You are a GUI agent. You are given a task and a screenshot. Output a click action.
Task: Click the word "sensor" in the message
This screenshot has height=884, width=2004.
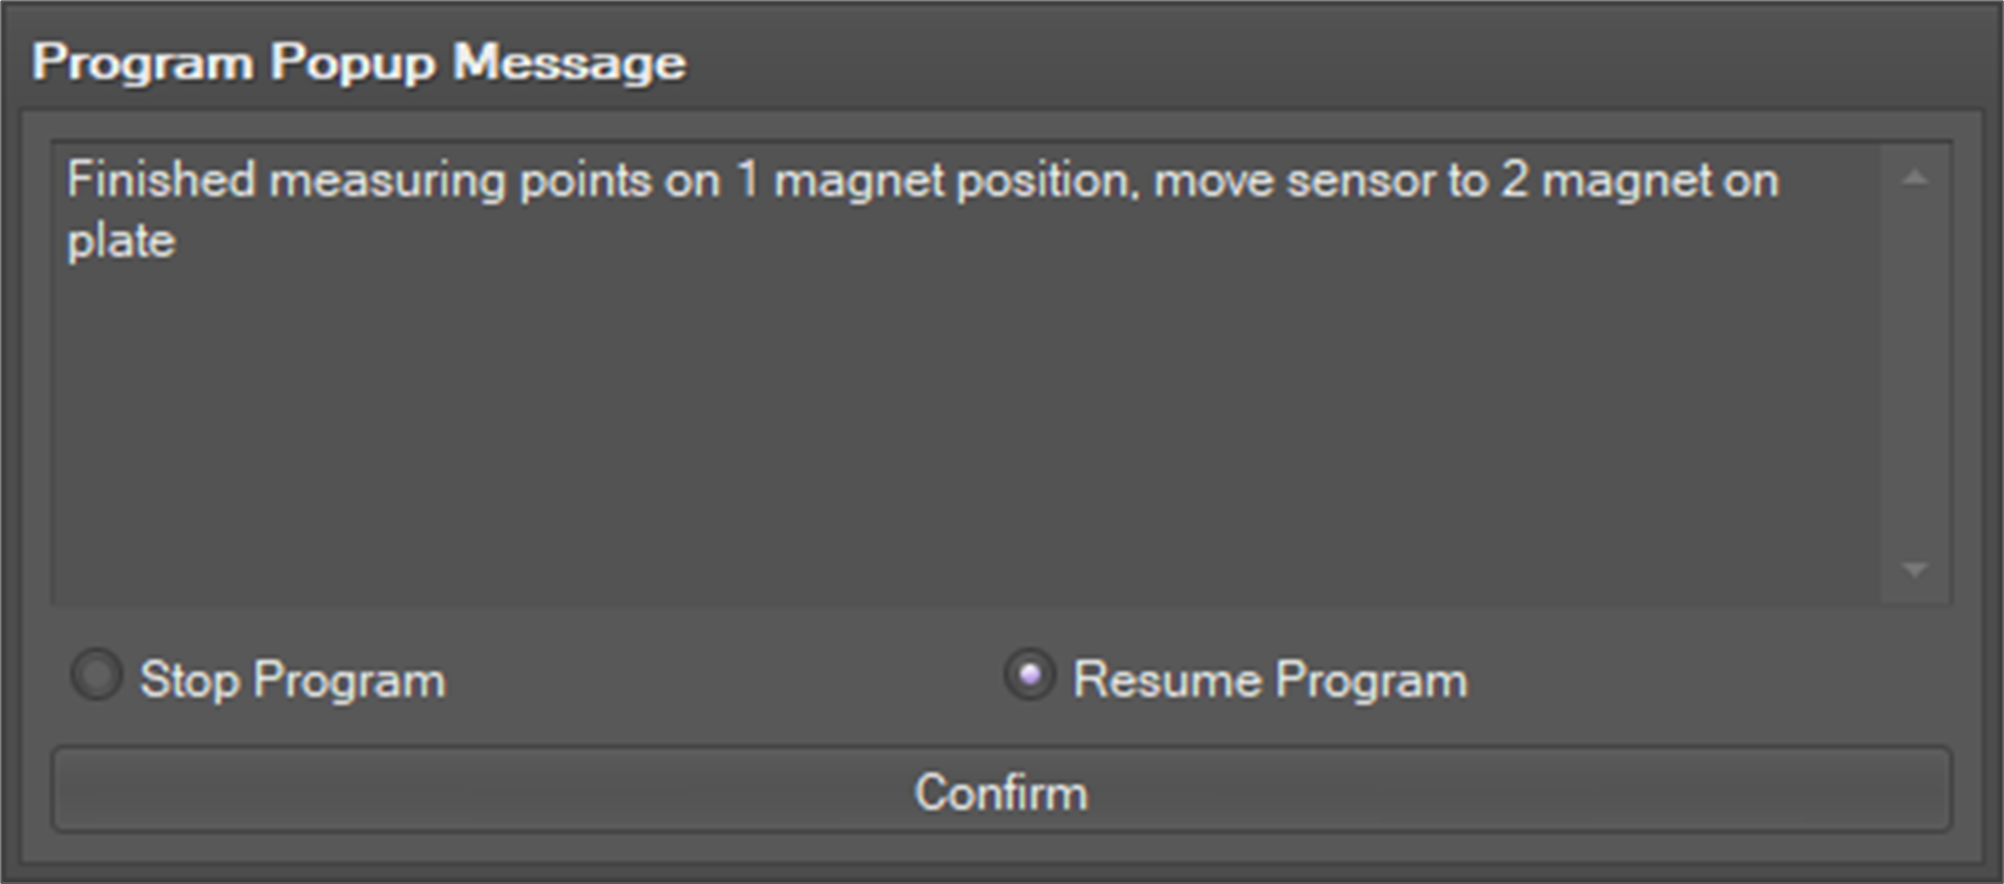point(1361,181)
